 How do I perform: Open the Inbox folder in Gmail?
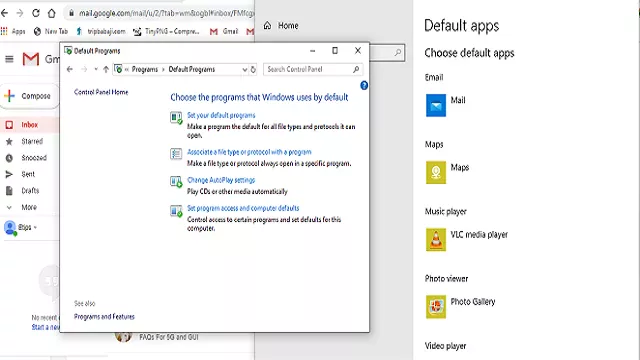(x=29, y=125)
